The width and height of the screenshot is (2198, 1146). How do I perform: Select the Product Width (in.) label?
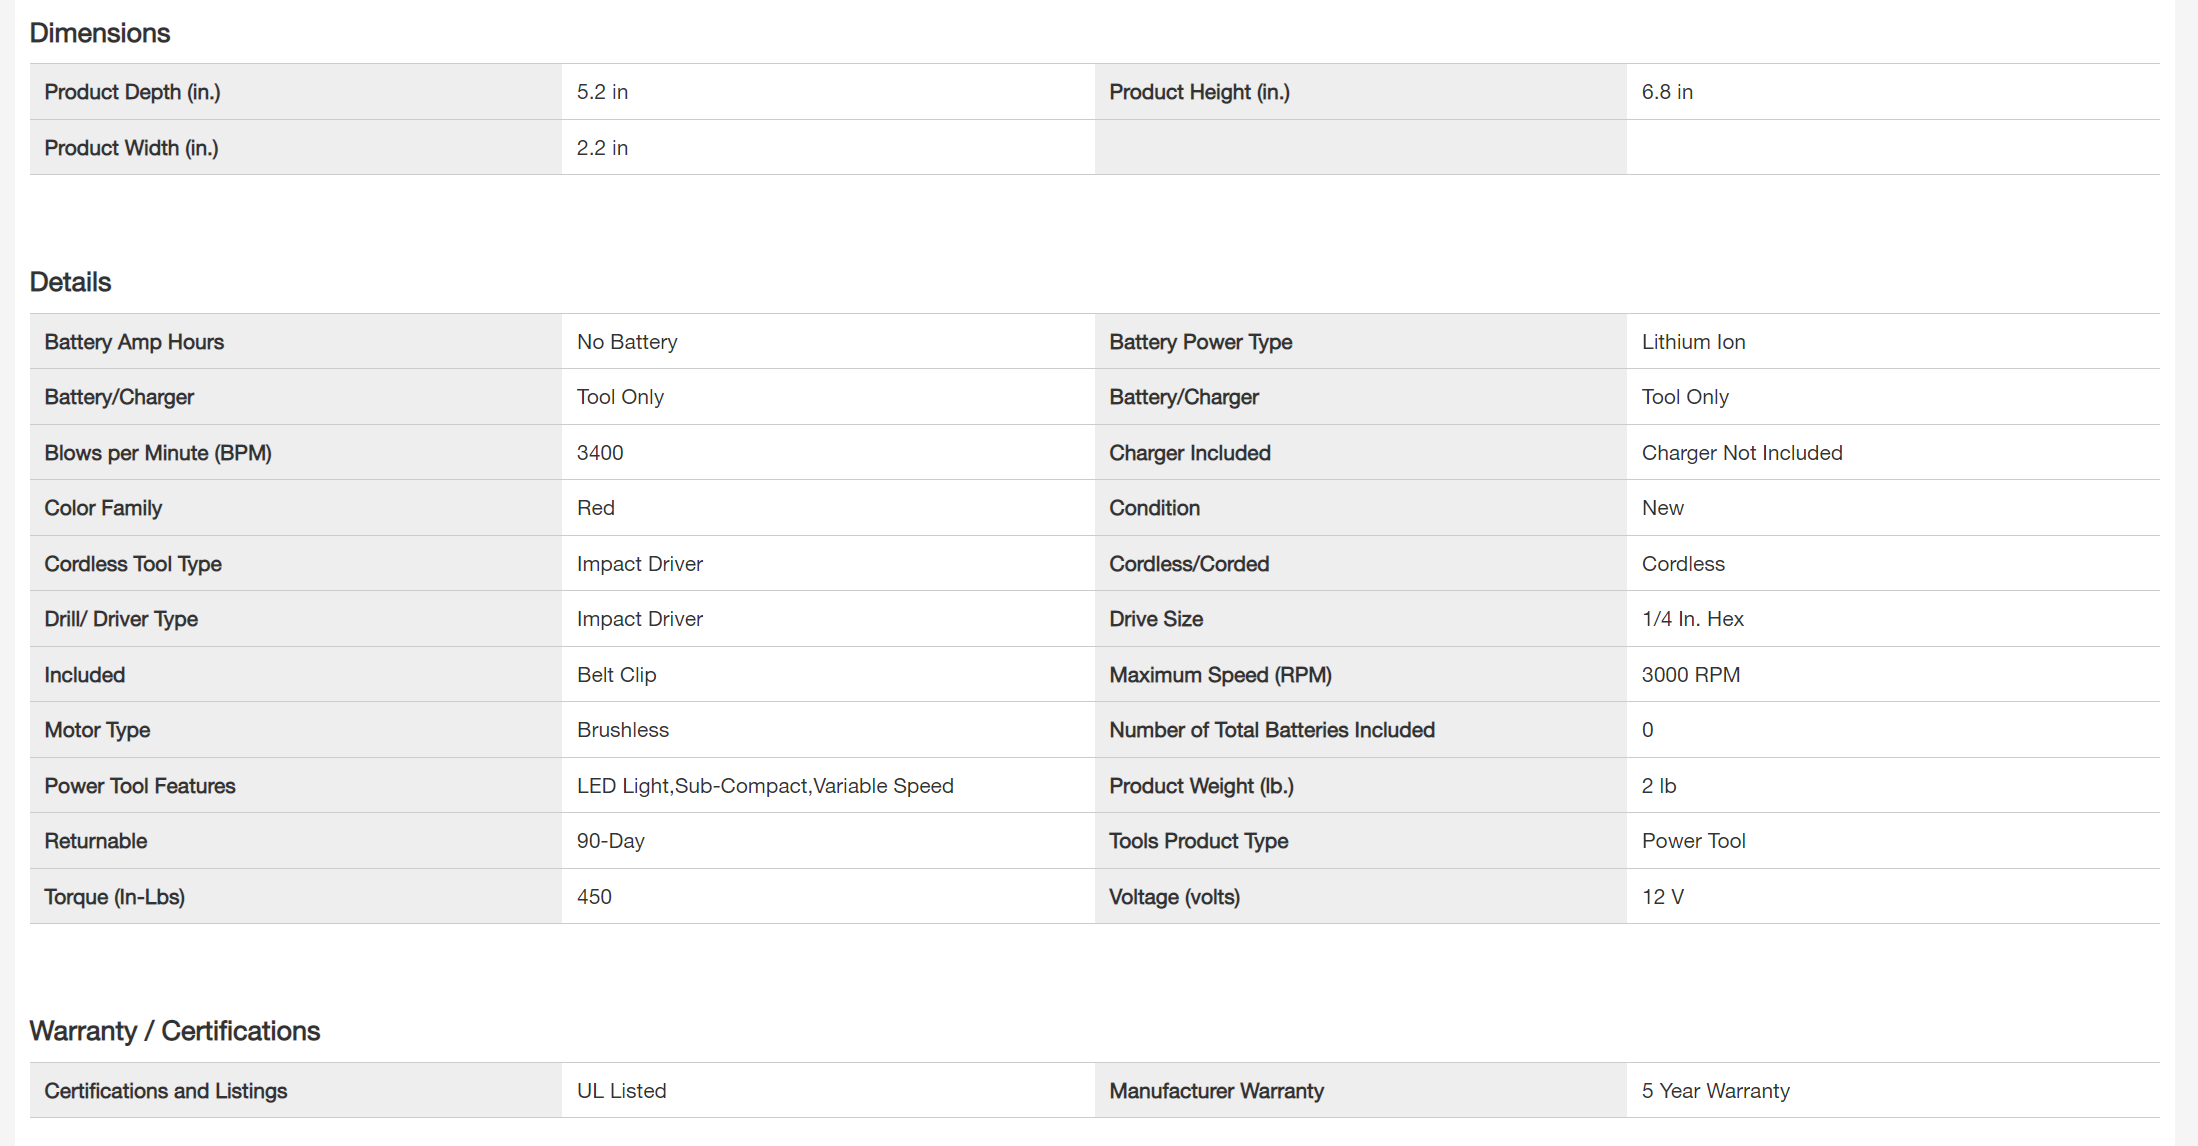click(131, 148)
